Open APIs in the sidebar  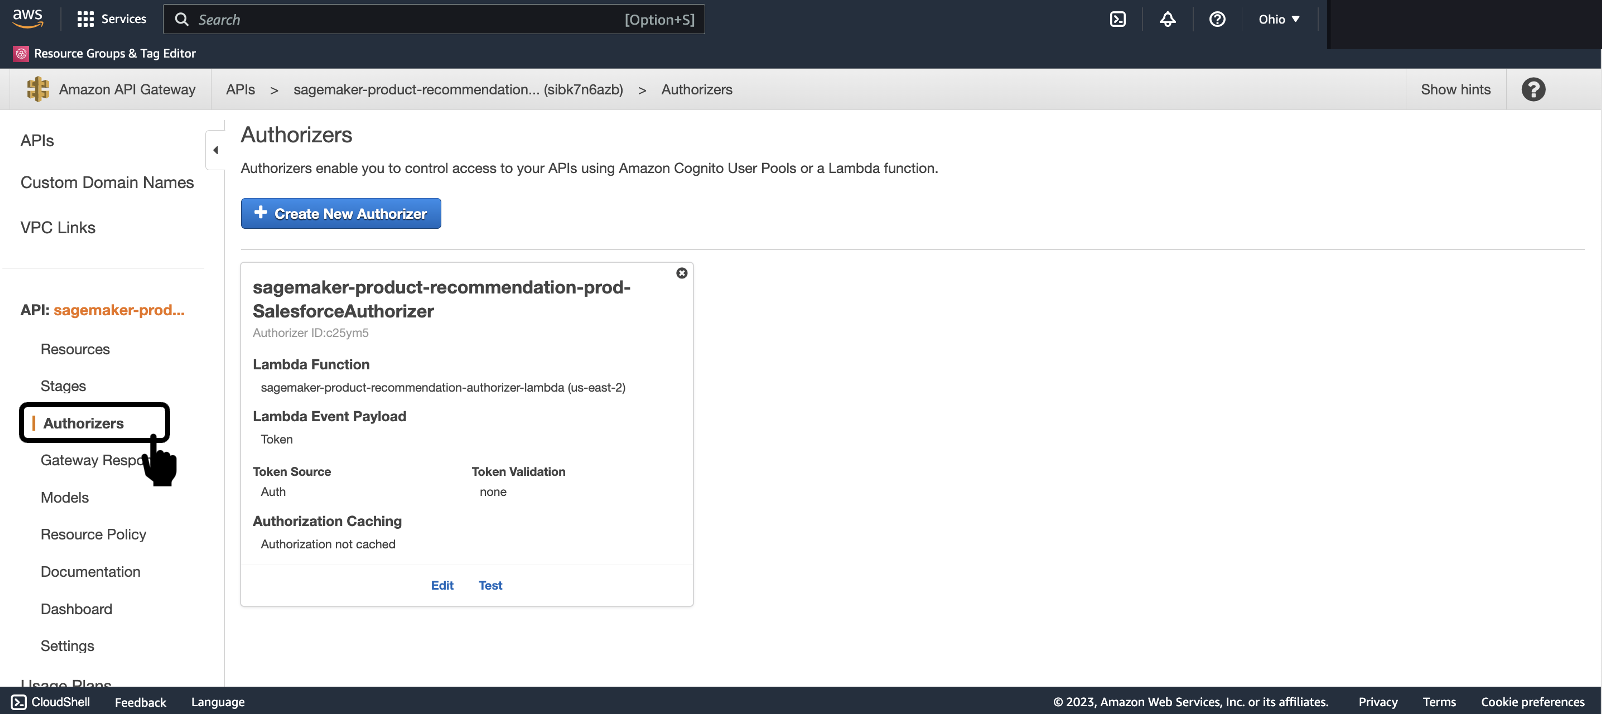click(37, 140)
